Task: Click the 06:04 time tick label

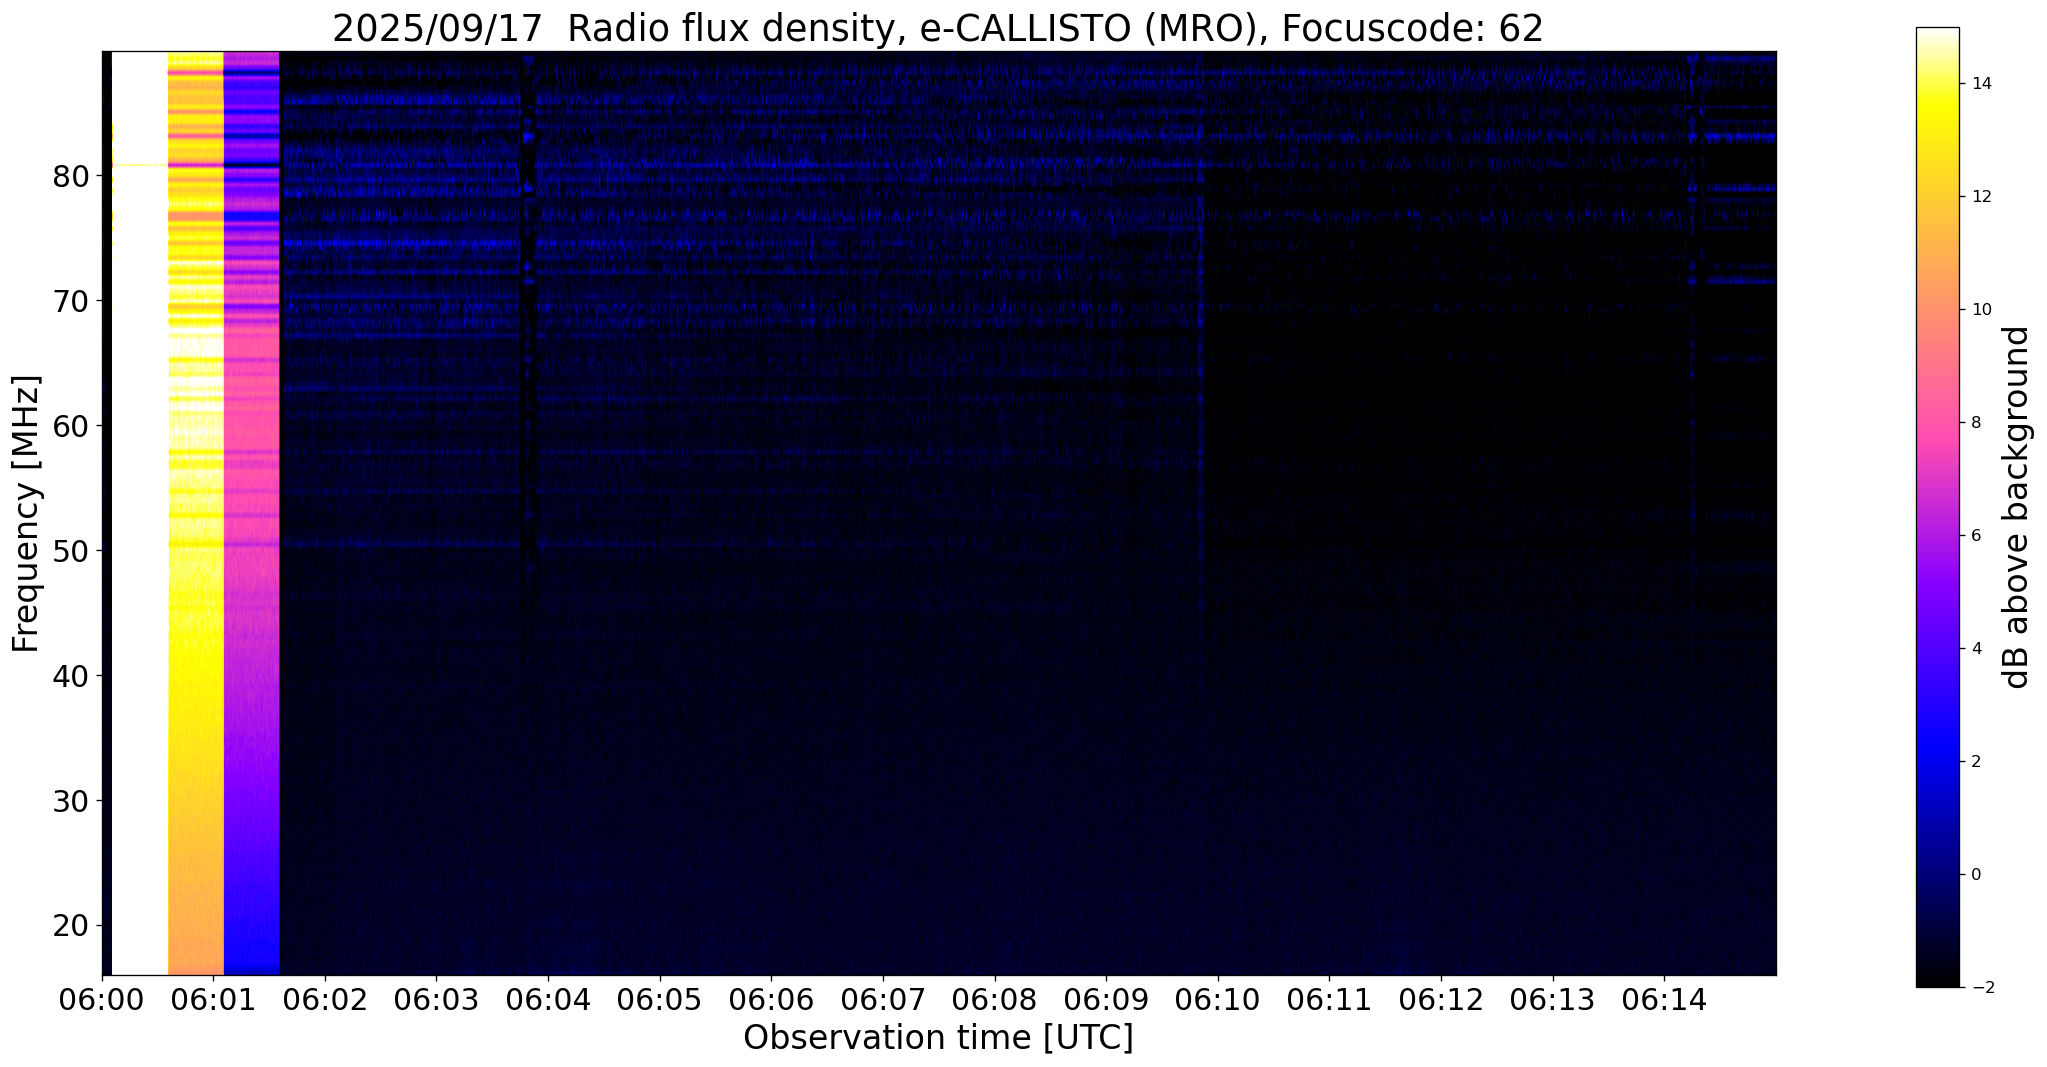Action: click(548, 999)
